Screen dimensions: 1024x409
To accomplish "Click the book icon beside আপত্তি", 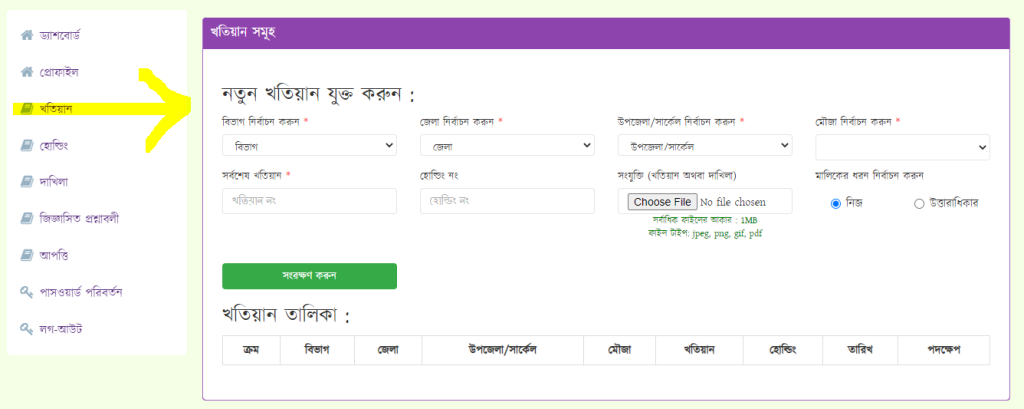I will 27,255.
